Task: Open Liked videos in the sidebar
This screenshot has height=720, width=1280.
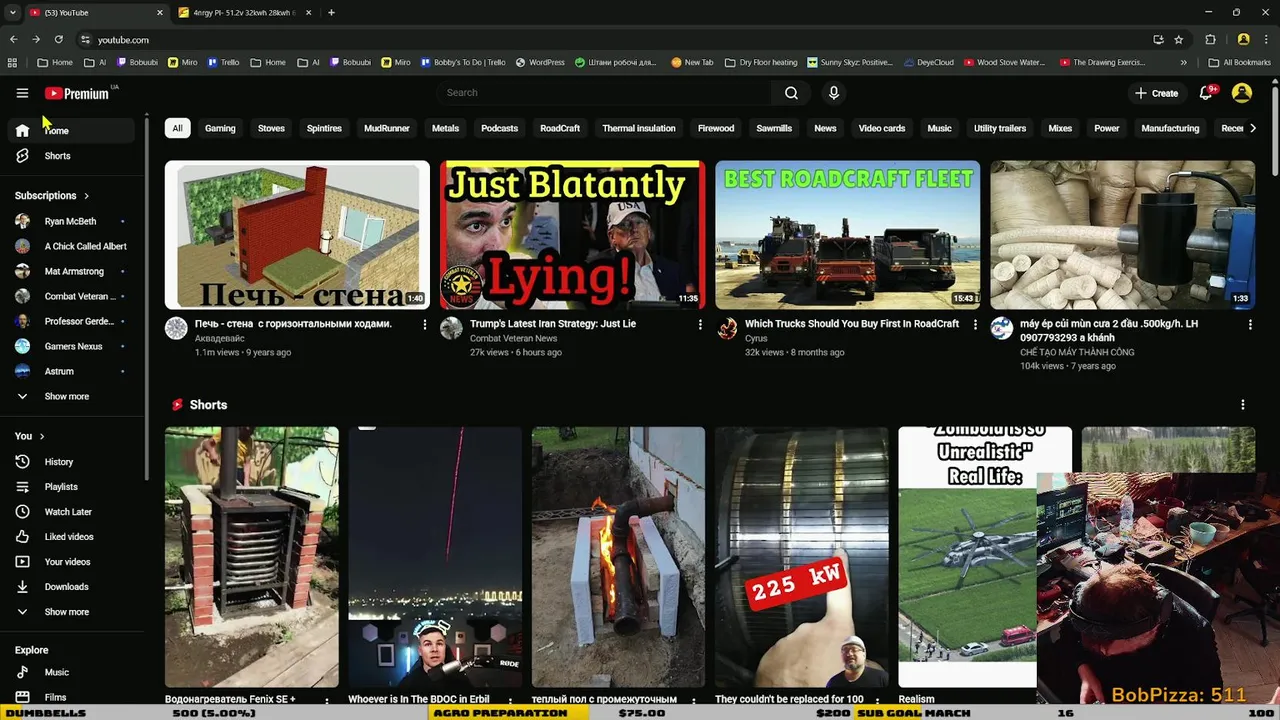Action: click(72, 537)
